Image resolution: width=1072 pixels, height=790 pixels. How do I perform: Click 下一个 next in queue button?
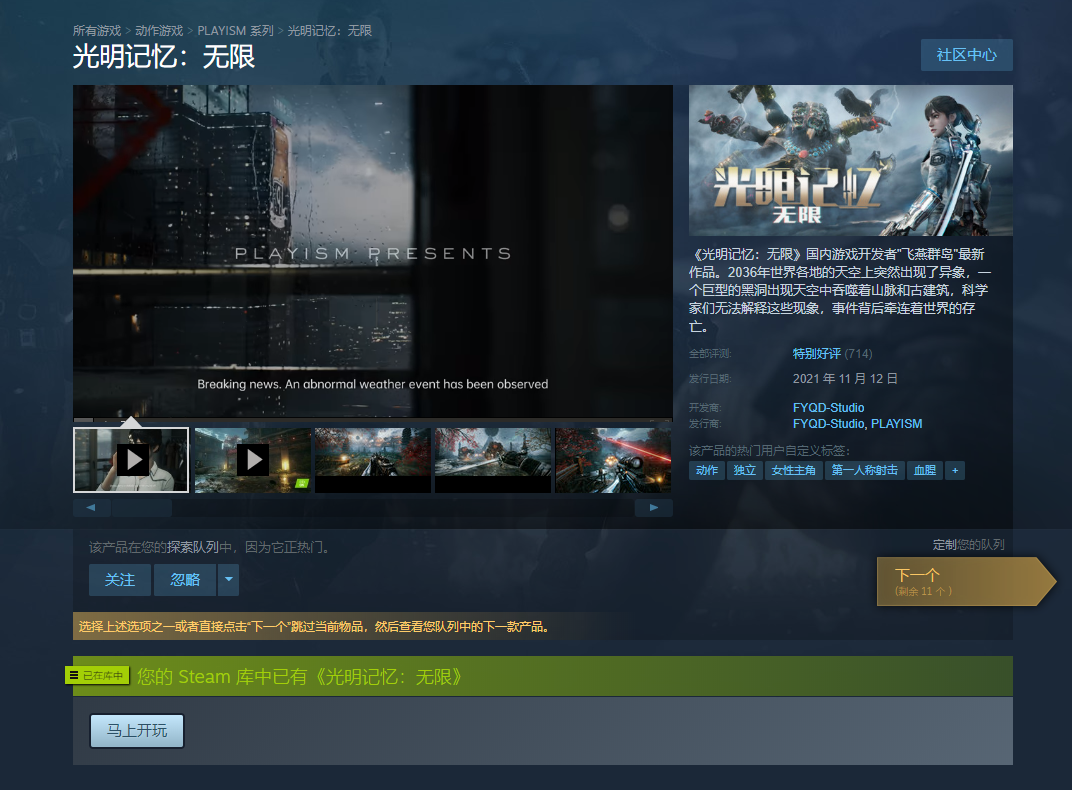[965, 582]
